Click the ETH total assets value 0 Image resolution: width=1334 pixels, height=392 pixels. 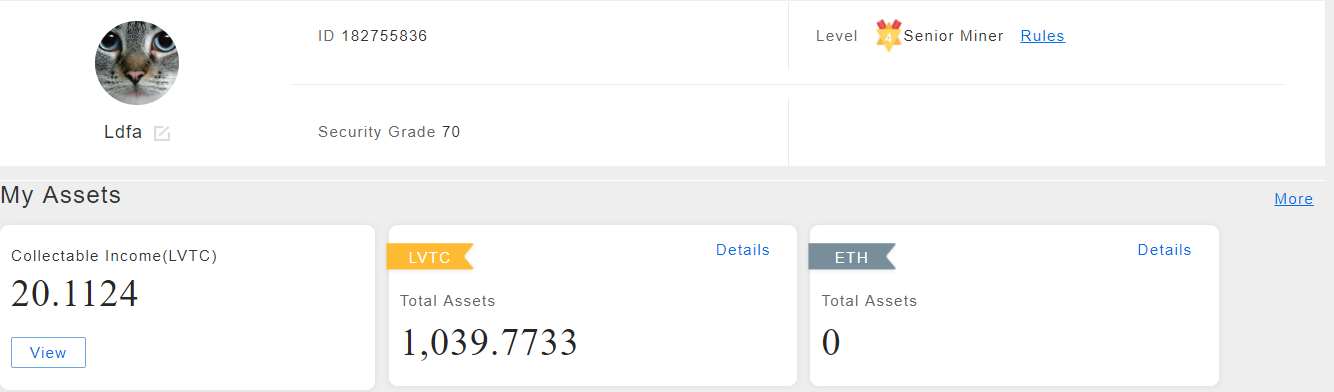coord(831,343)
